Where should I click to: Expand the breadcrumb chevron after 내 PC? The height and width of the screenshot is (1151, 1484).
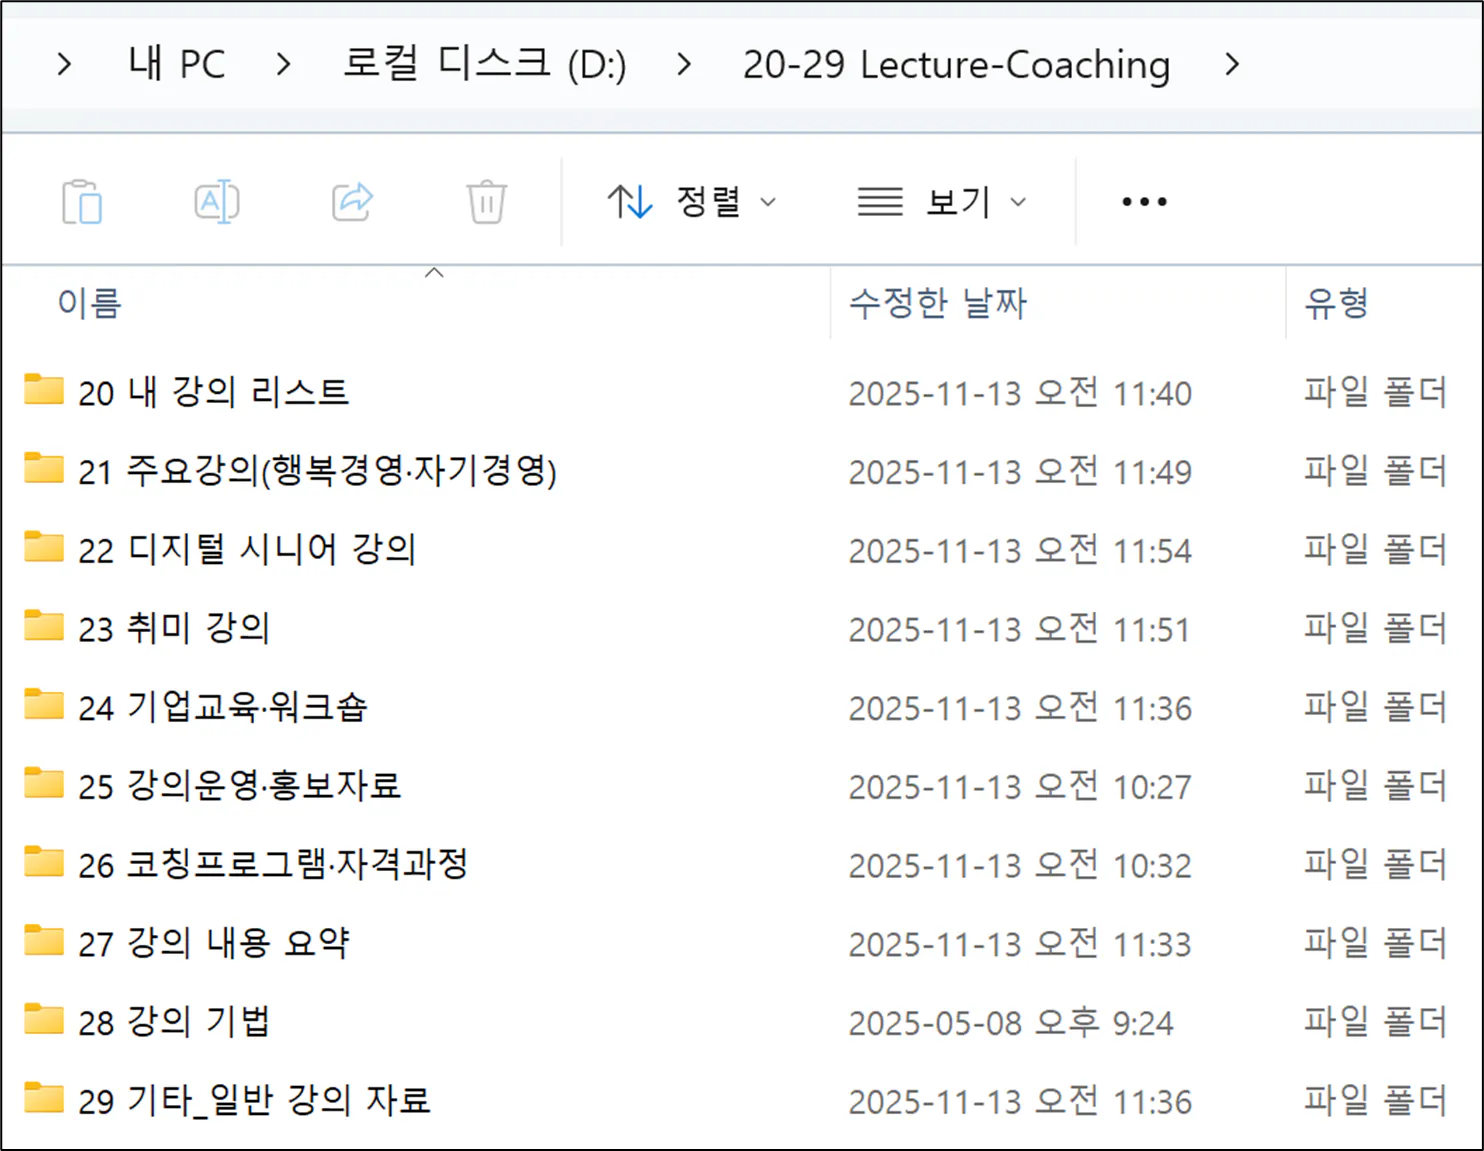pos(283,64)
